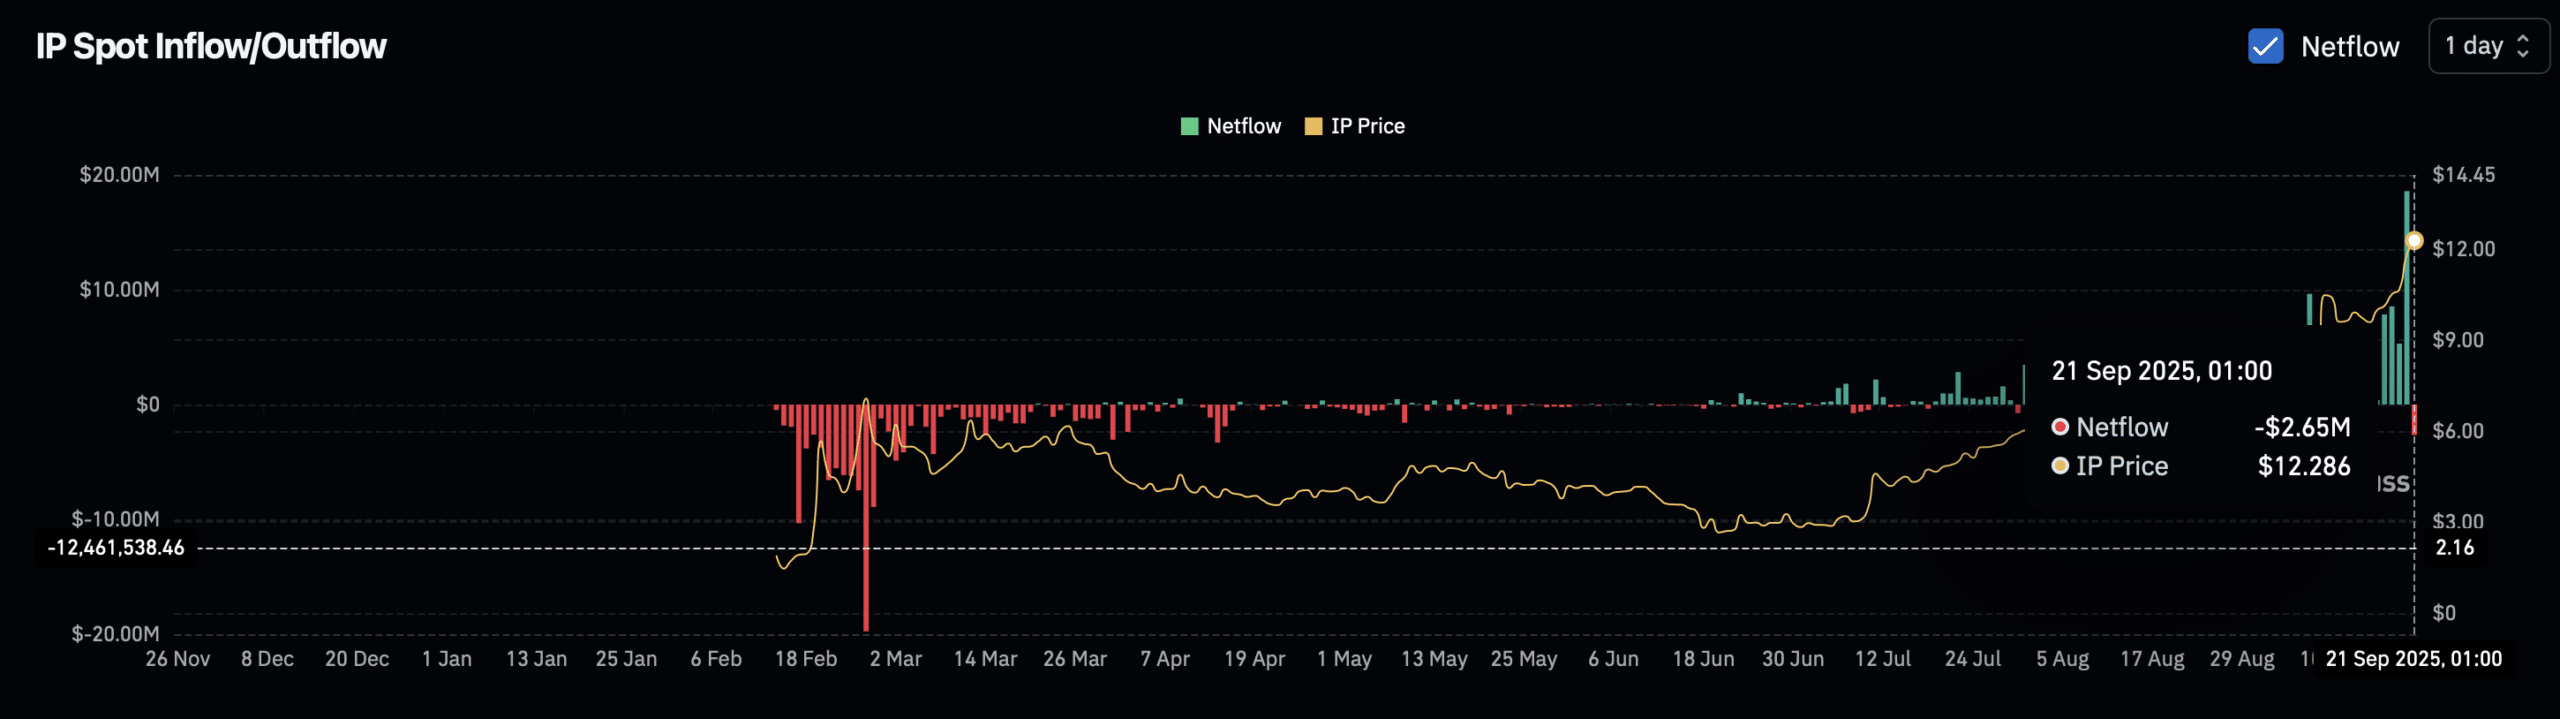Click the -$2.65M Netflow value in tooltip
Image resolution: width=2560 pixels, height=719 pixels.
(2302, 427)
